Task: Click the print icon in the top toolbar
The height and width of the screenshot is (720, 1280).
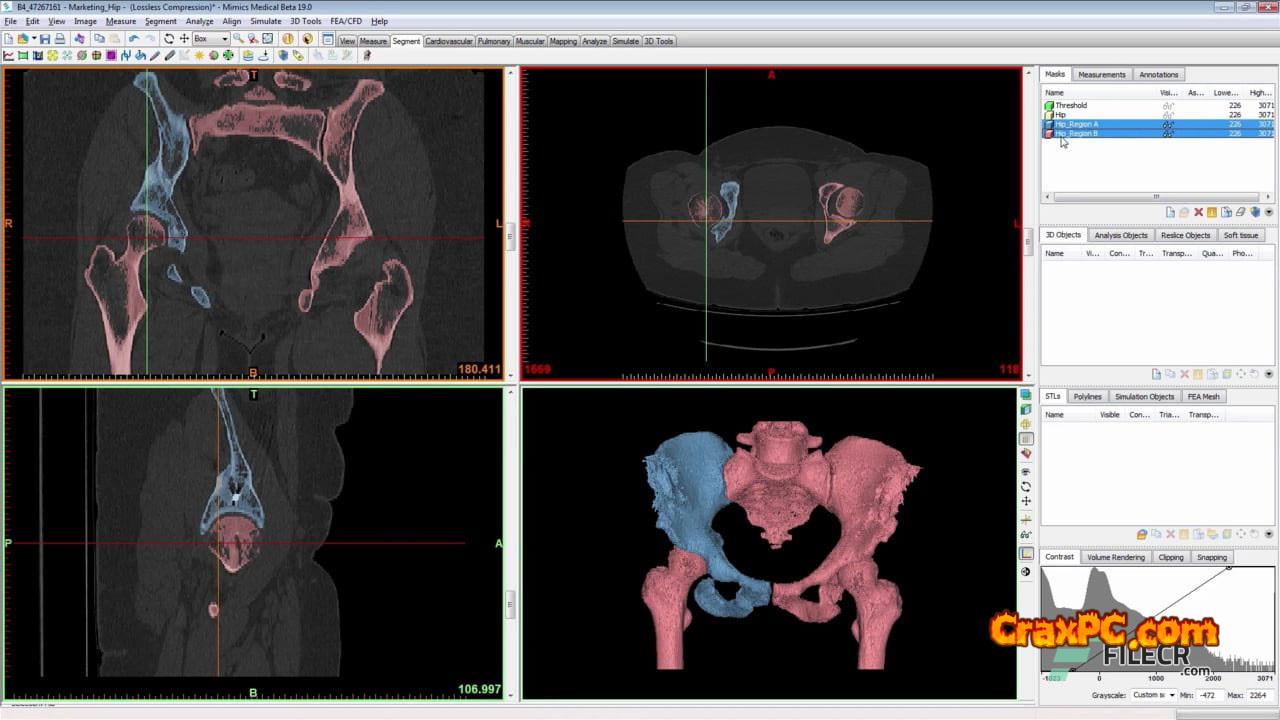Action: point(60,39)
